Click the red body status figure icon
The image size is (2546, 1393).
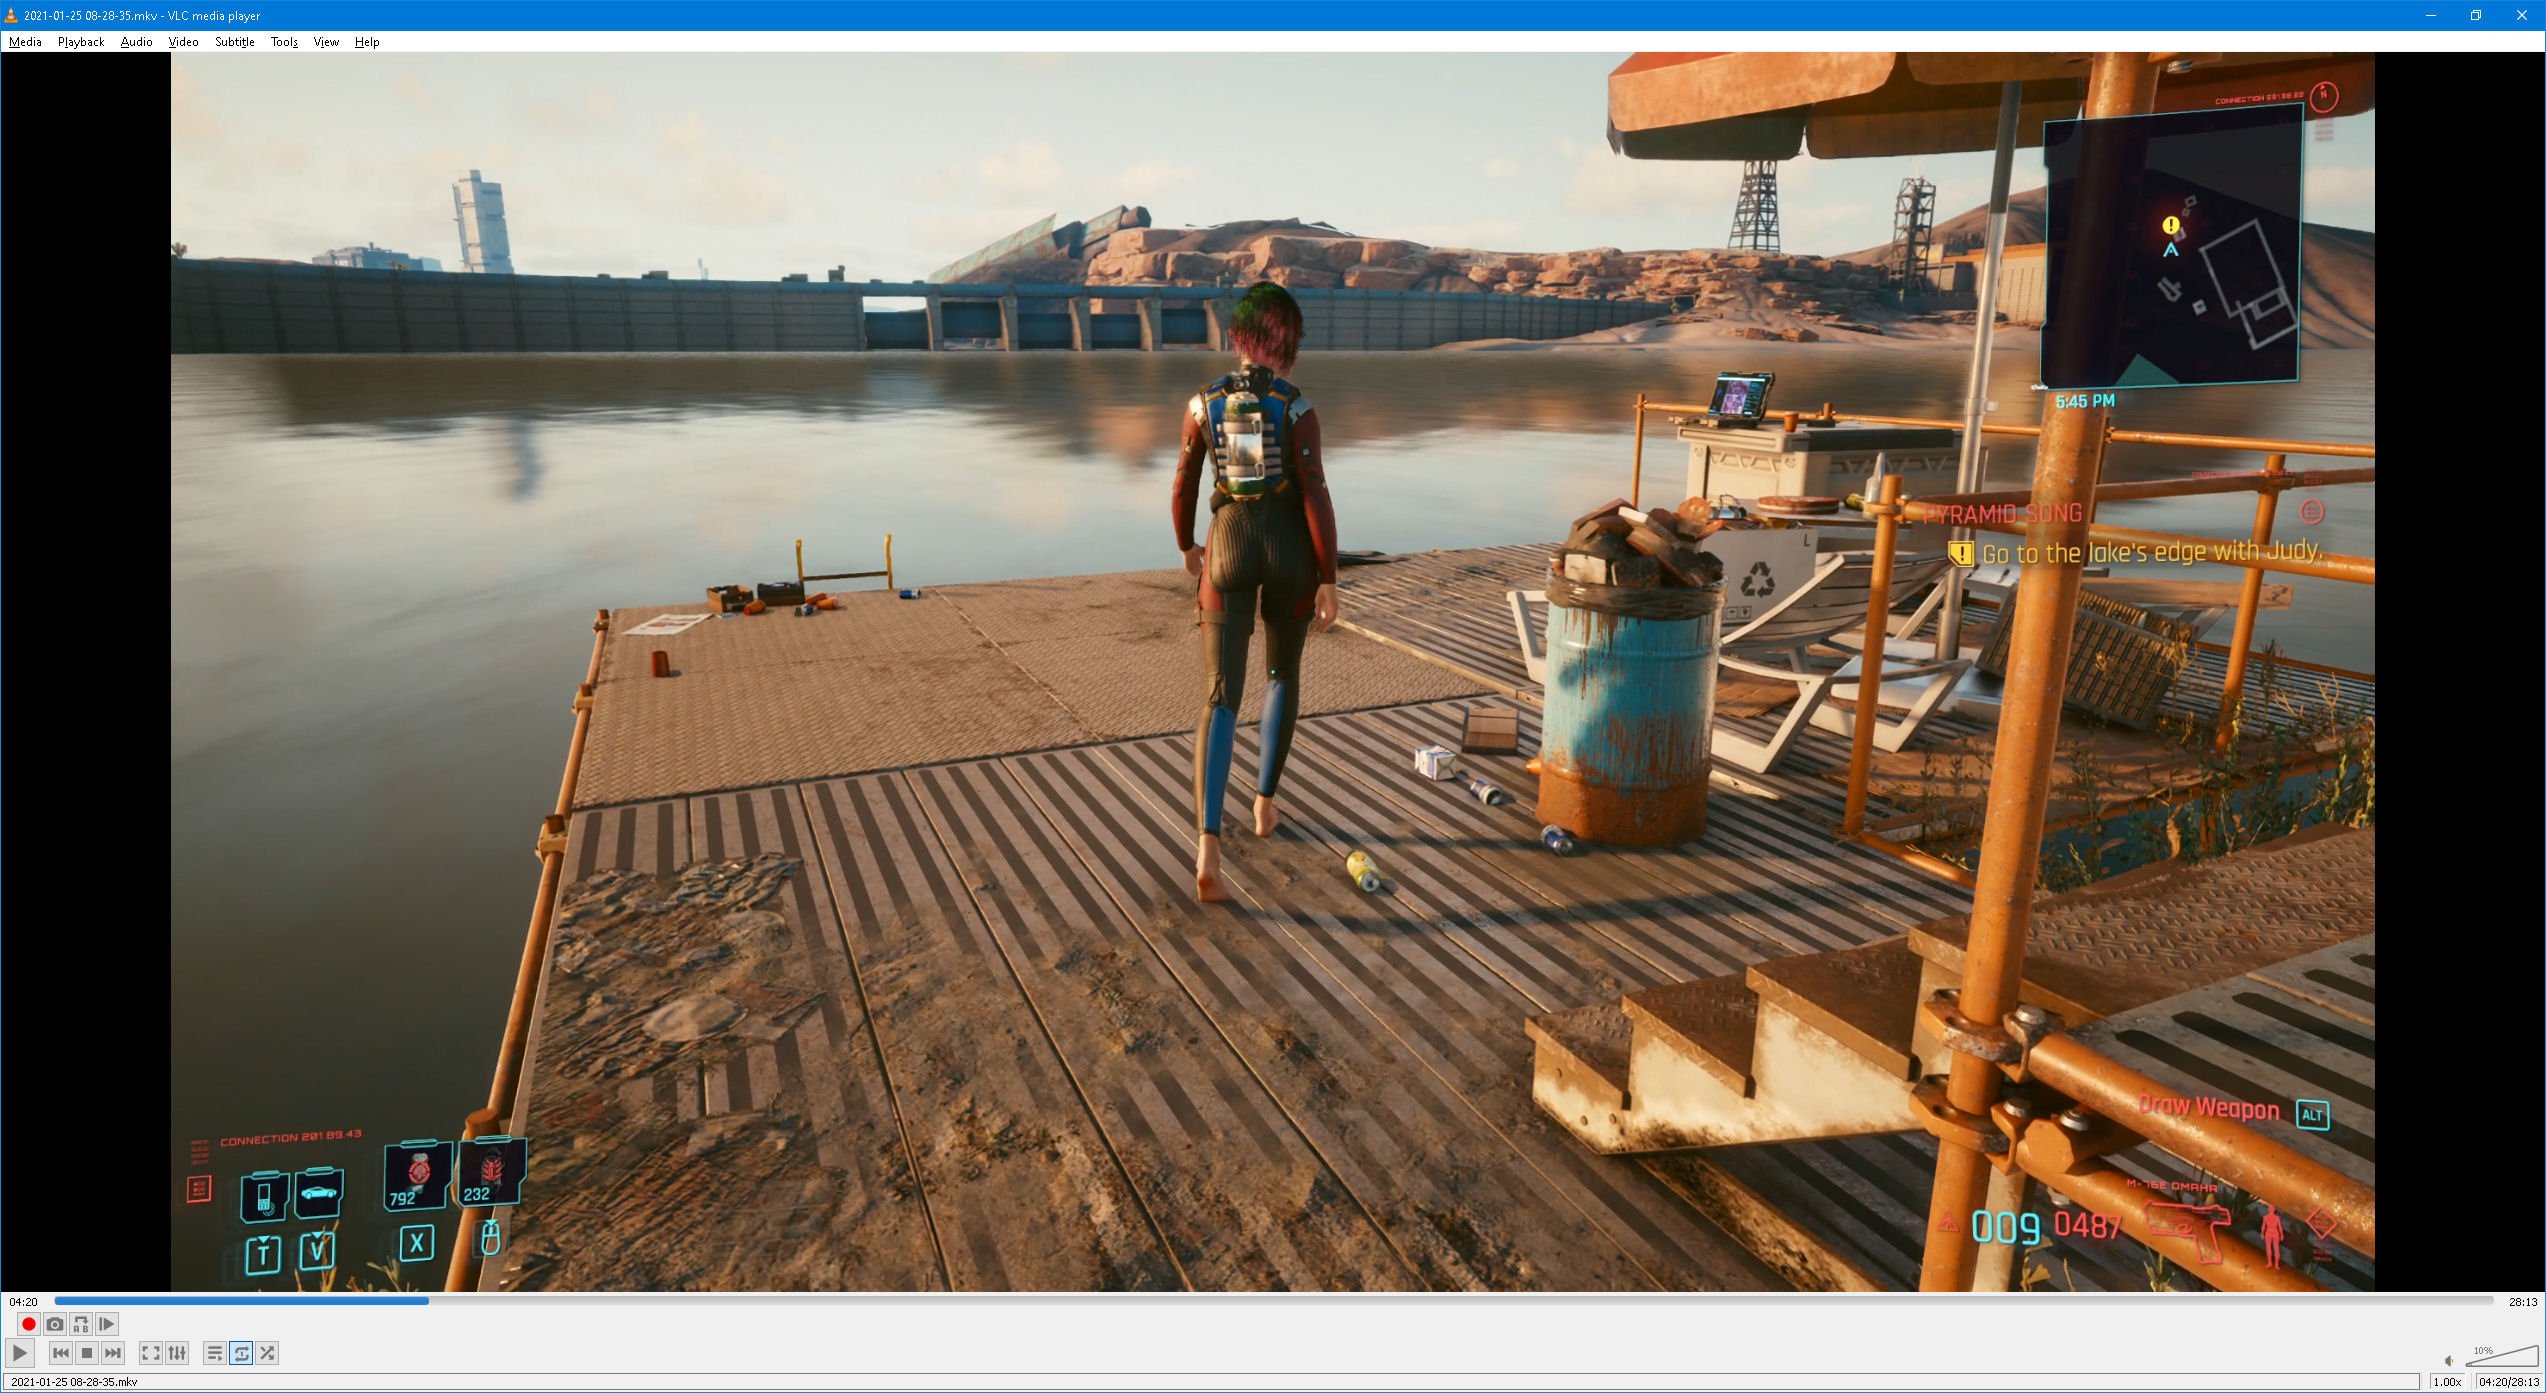coord(2272,1236)
